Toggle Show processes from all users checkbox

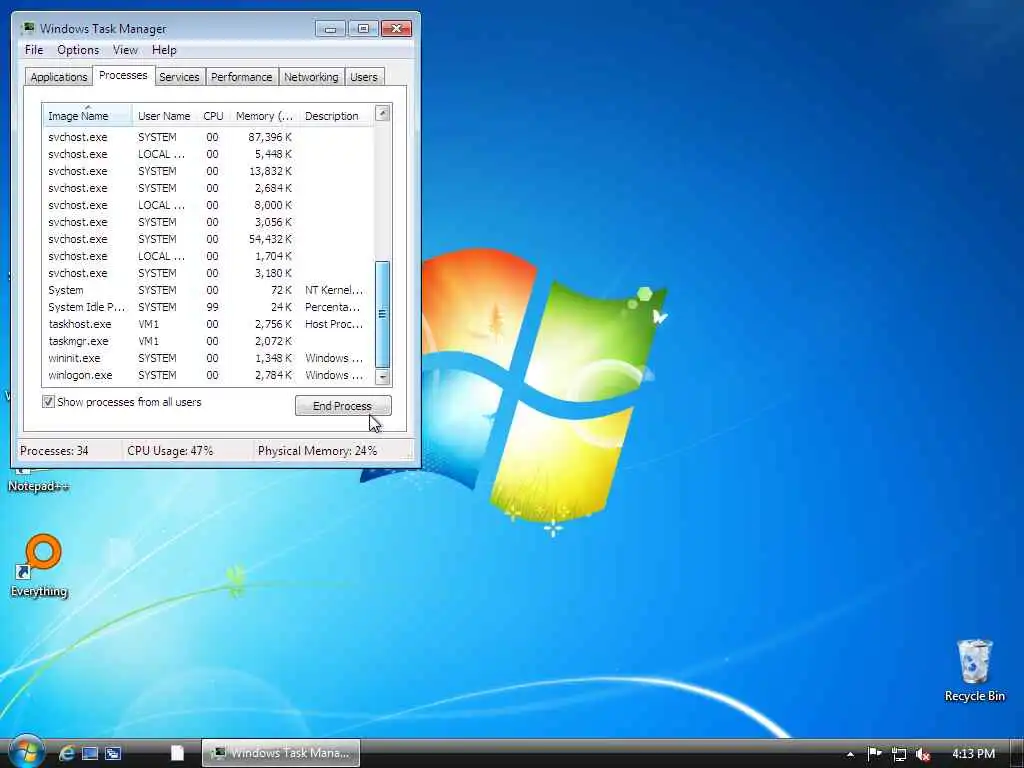pyautogui.click(x=48, y=402)
